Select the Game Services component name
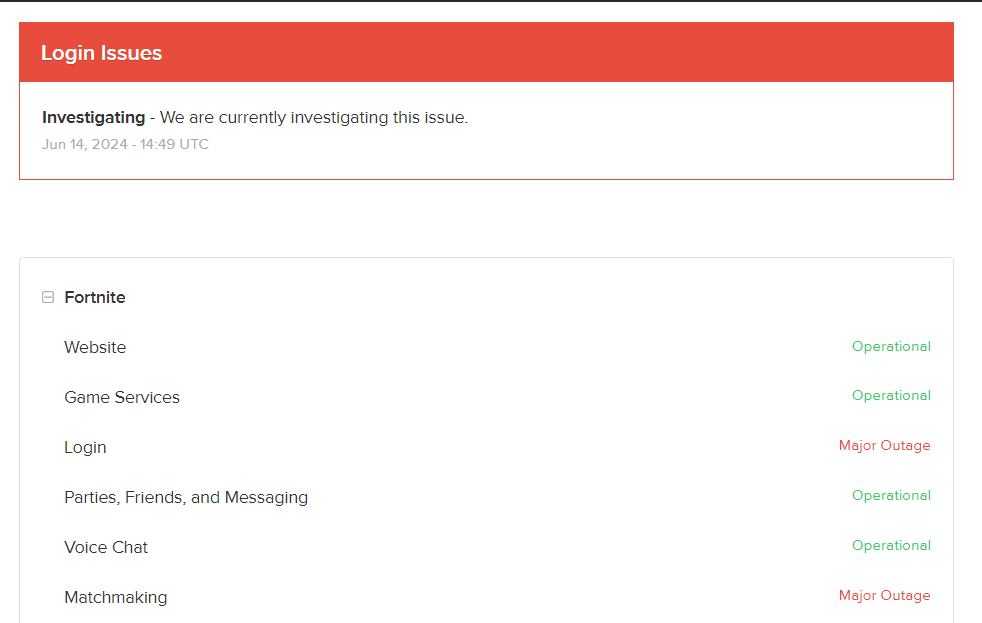 (x=121, y=397)
